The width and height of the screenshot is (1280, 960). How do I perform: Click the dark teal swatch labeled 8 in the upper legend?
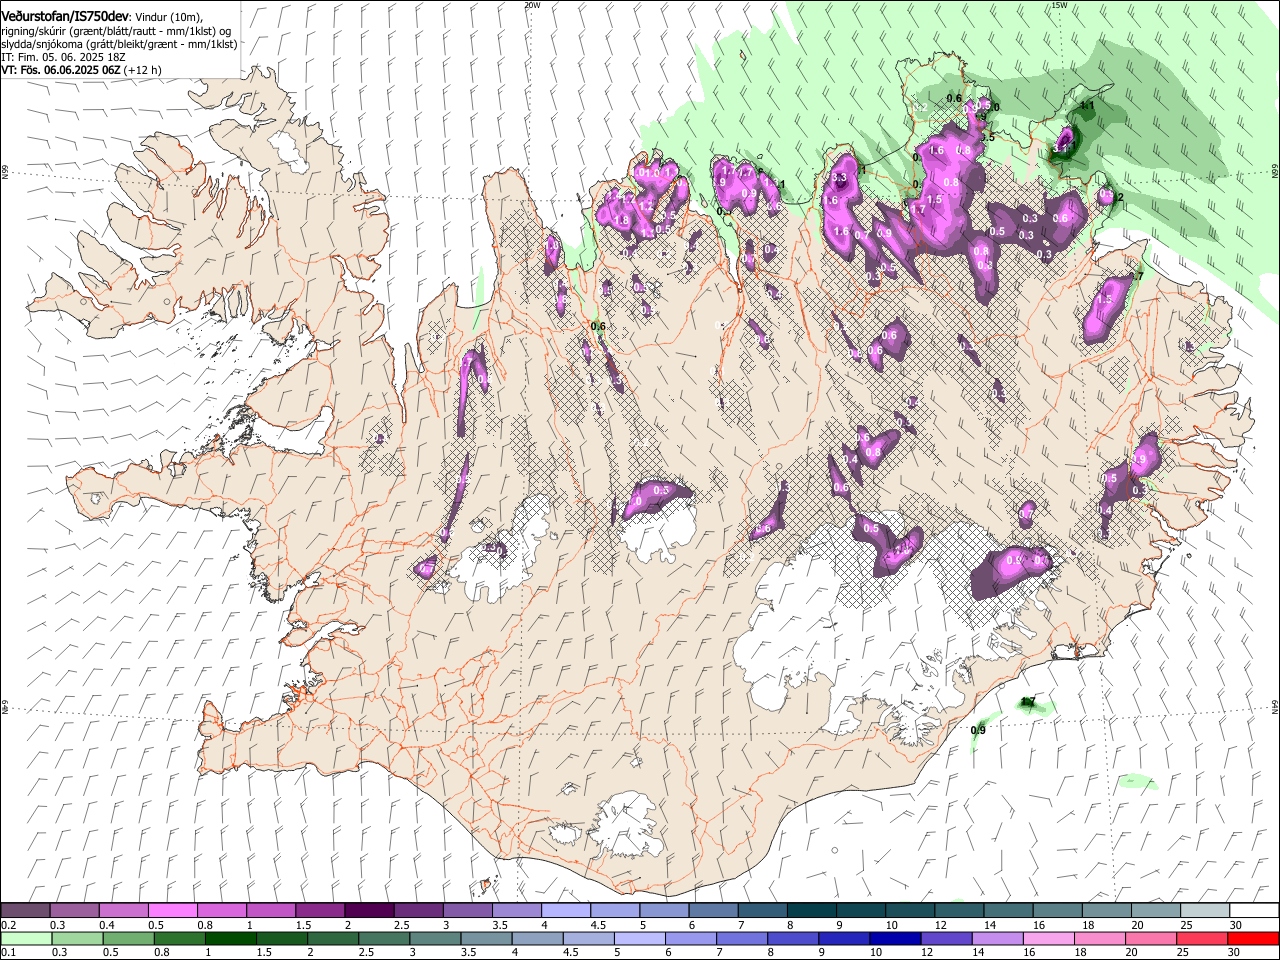(x=812, y=911)
